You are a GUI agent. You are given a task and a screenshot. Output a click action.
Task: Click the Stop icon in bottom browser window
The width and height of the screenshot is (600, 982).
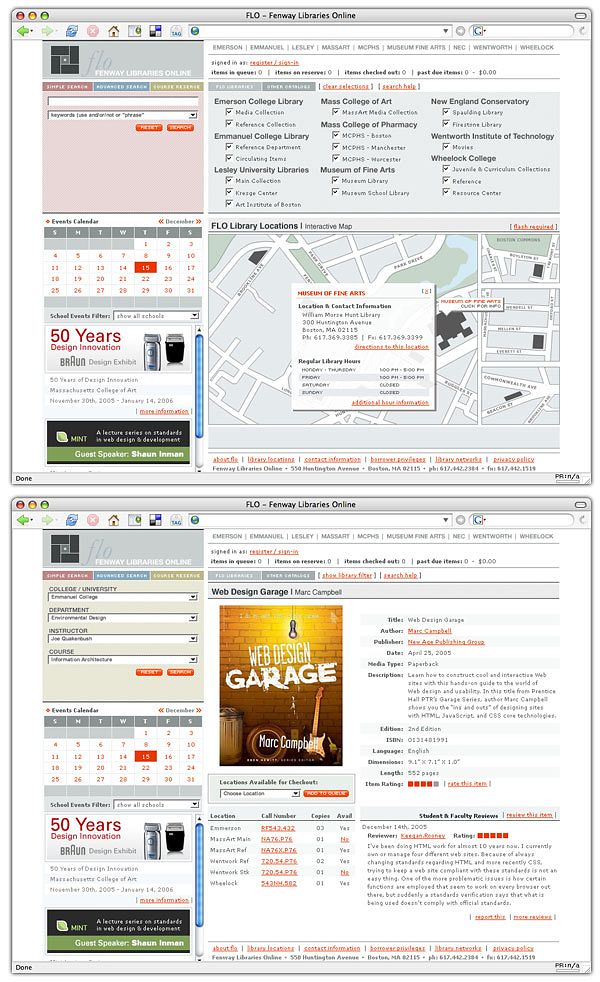[x=93, y=520]
